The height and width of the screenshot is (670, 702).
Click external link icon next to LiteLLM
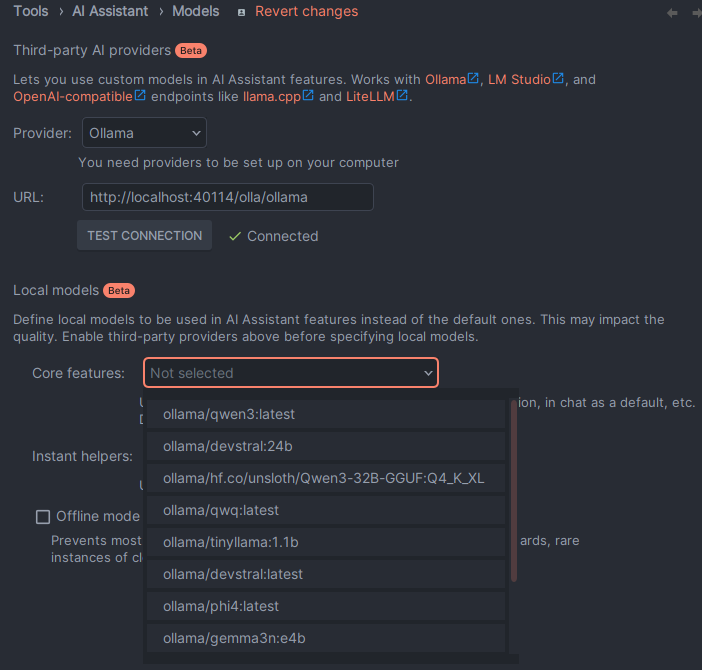[402, 95]
